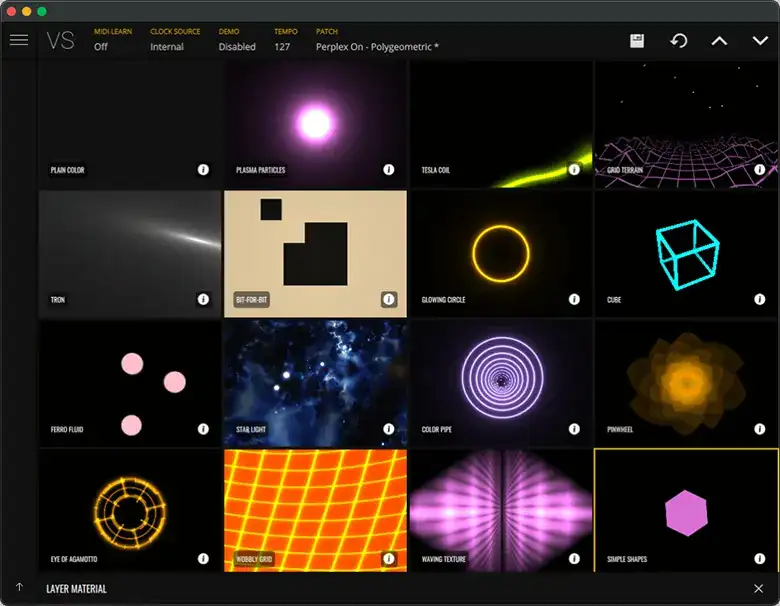Go to next patch with down chevron
The width and height of the screenshot is (780, 606).
[760, 41]
